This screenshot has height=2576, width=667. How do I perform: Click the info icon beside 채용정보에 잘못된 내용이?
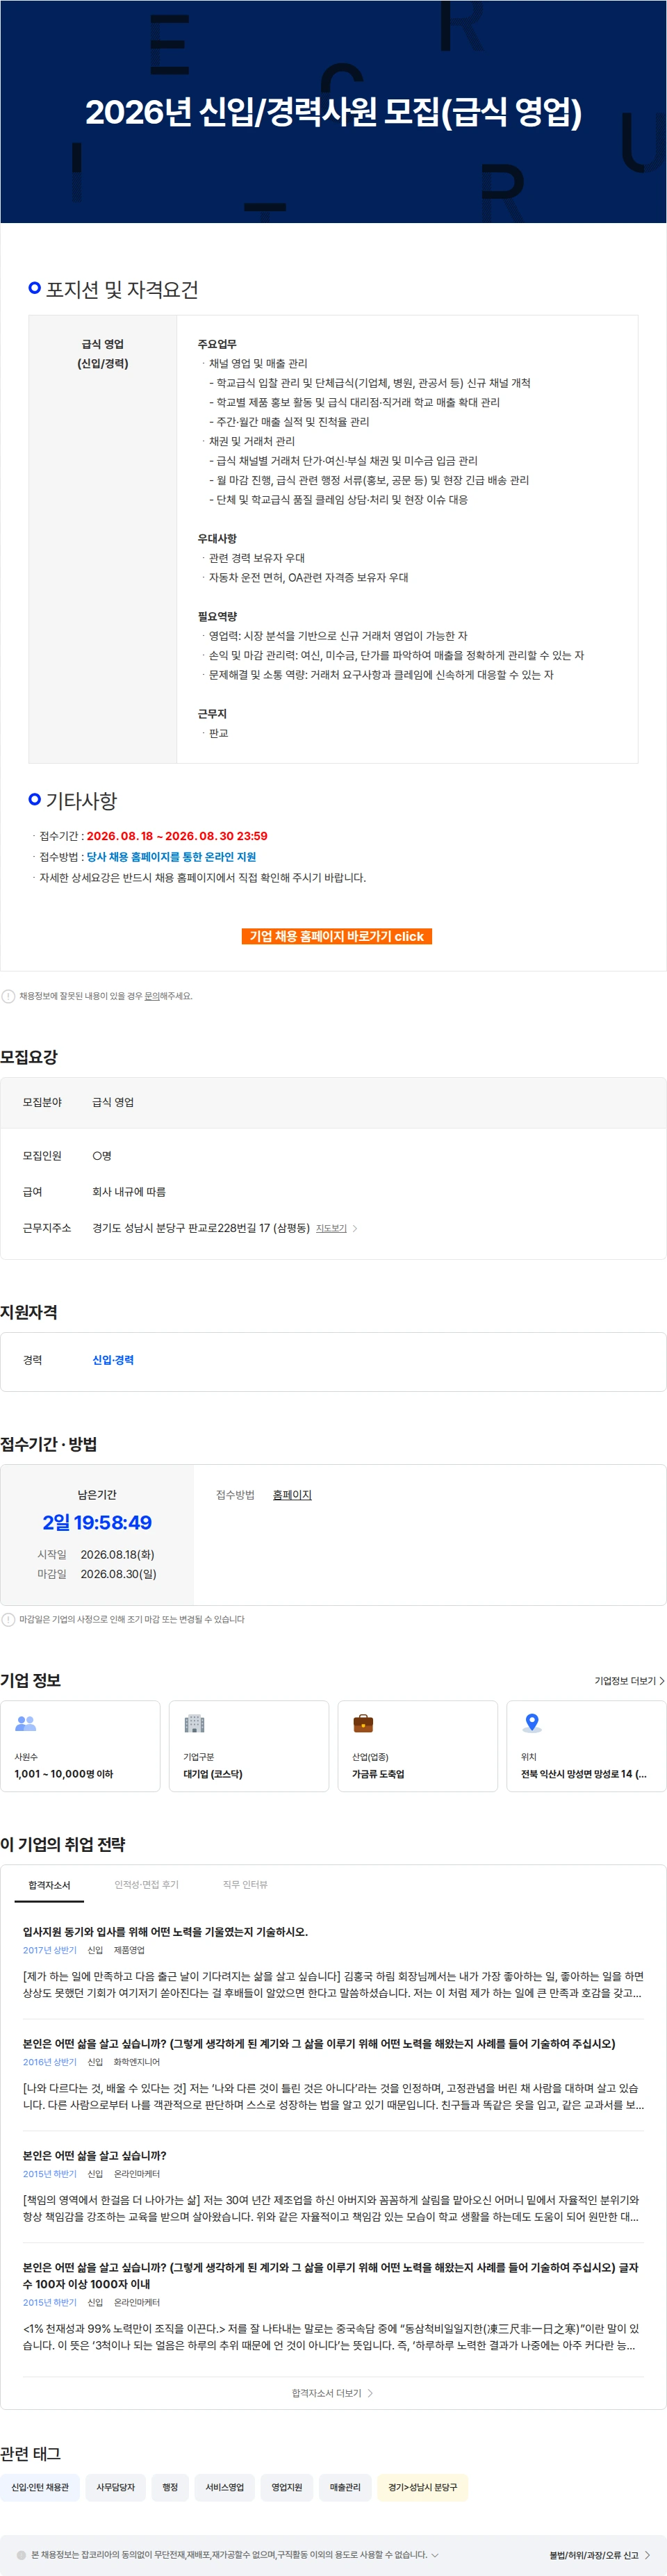(9, 996)
